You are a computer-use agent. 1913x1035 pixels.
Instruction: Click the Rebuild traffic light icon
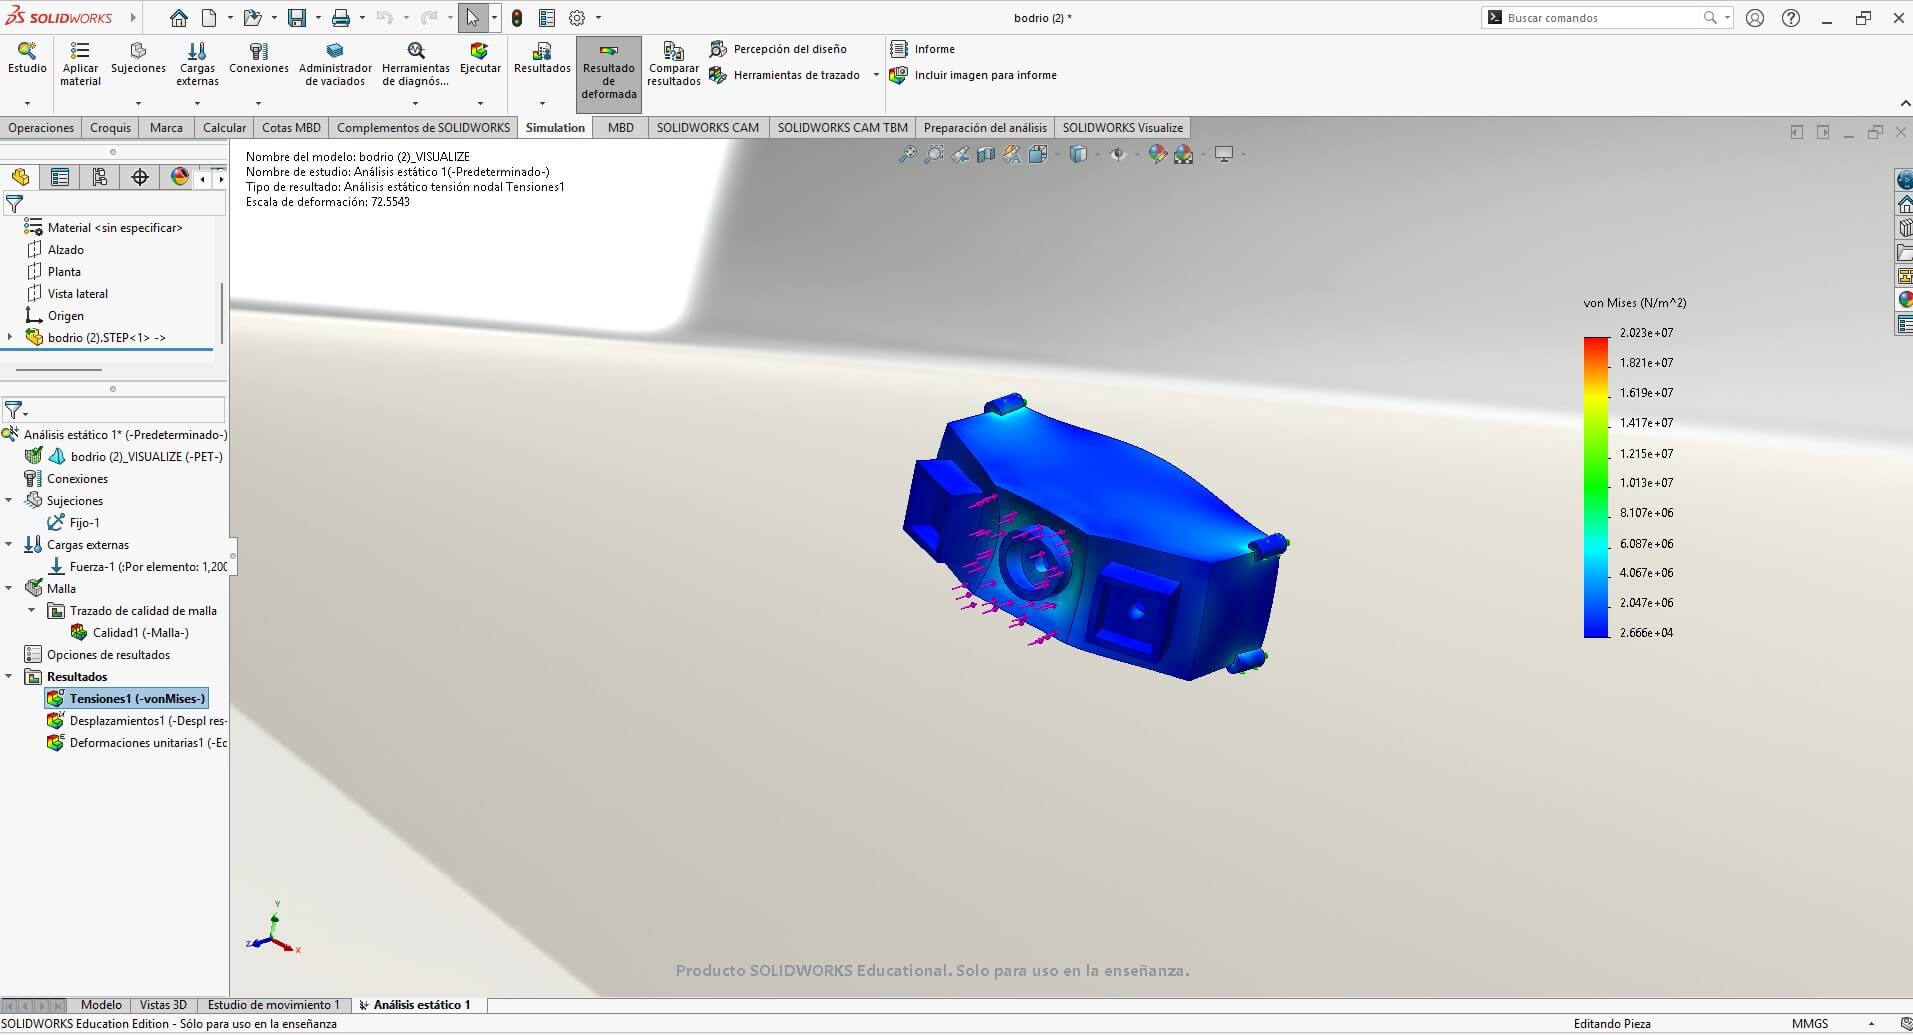click(x=517, y=18)
